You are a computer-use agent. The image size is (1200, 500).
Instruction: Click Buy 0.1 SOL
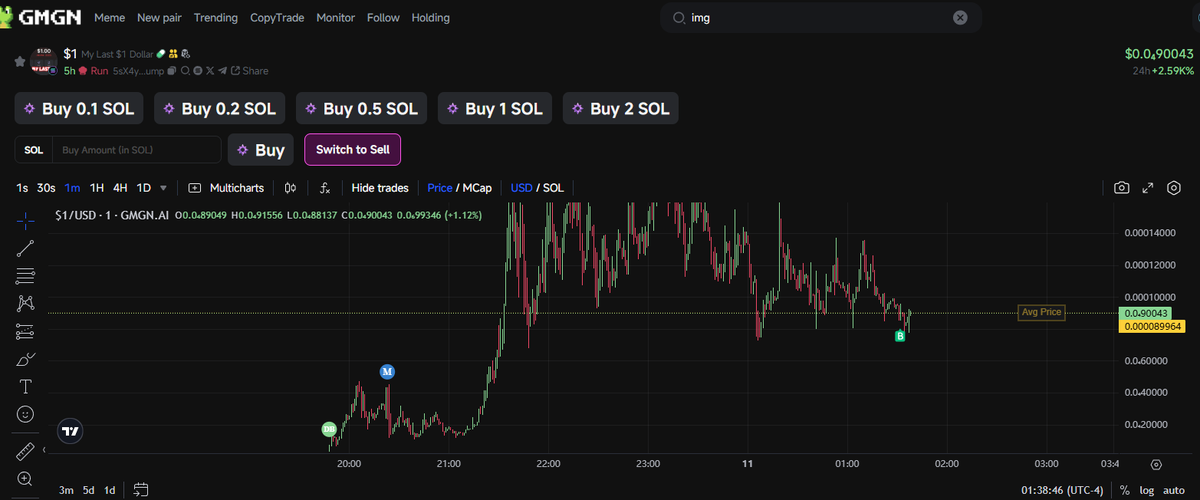pyautogui.click(x=80, y=109)
